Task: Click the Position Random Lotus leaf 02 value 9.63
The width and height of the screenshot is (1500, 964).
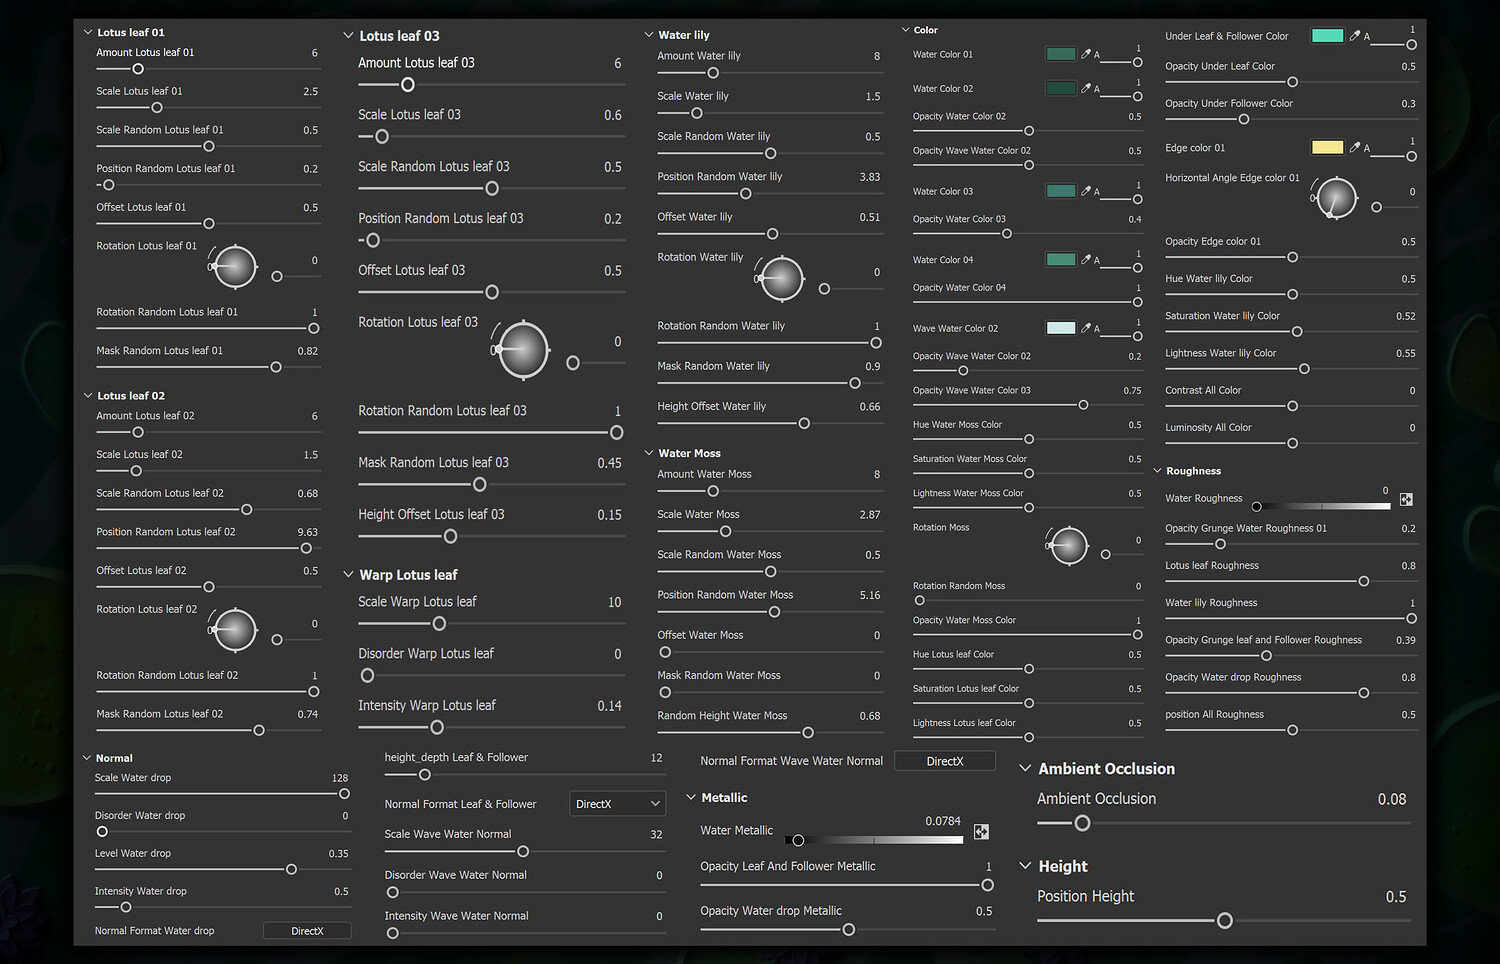Action: (x=307, y=532)
